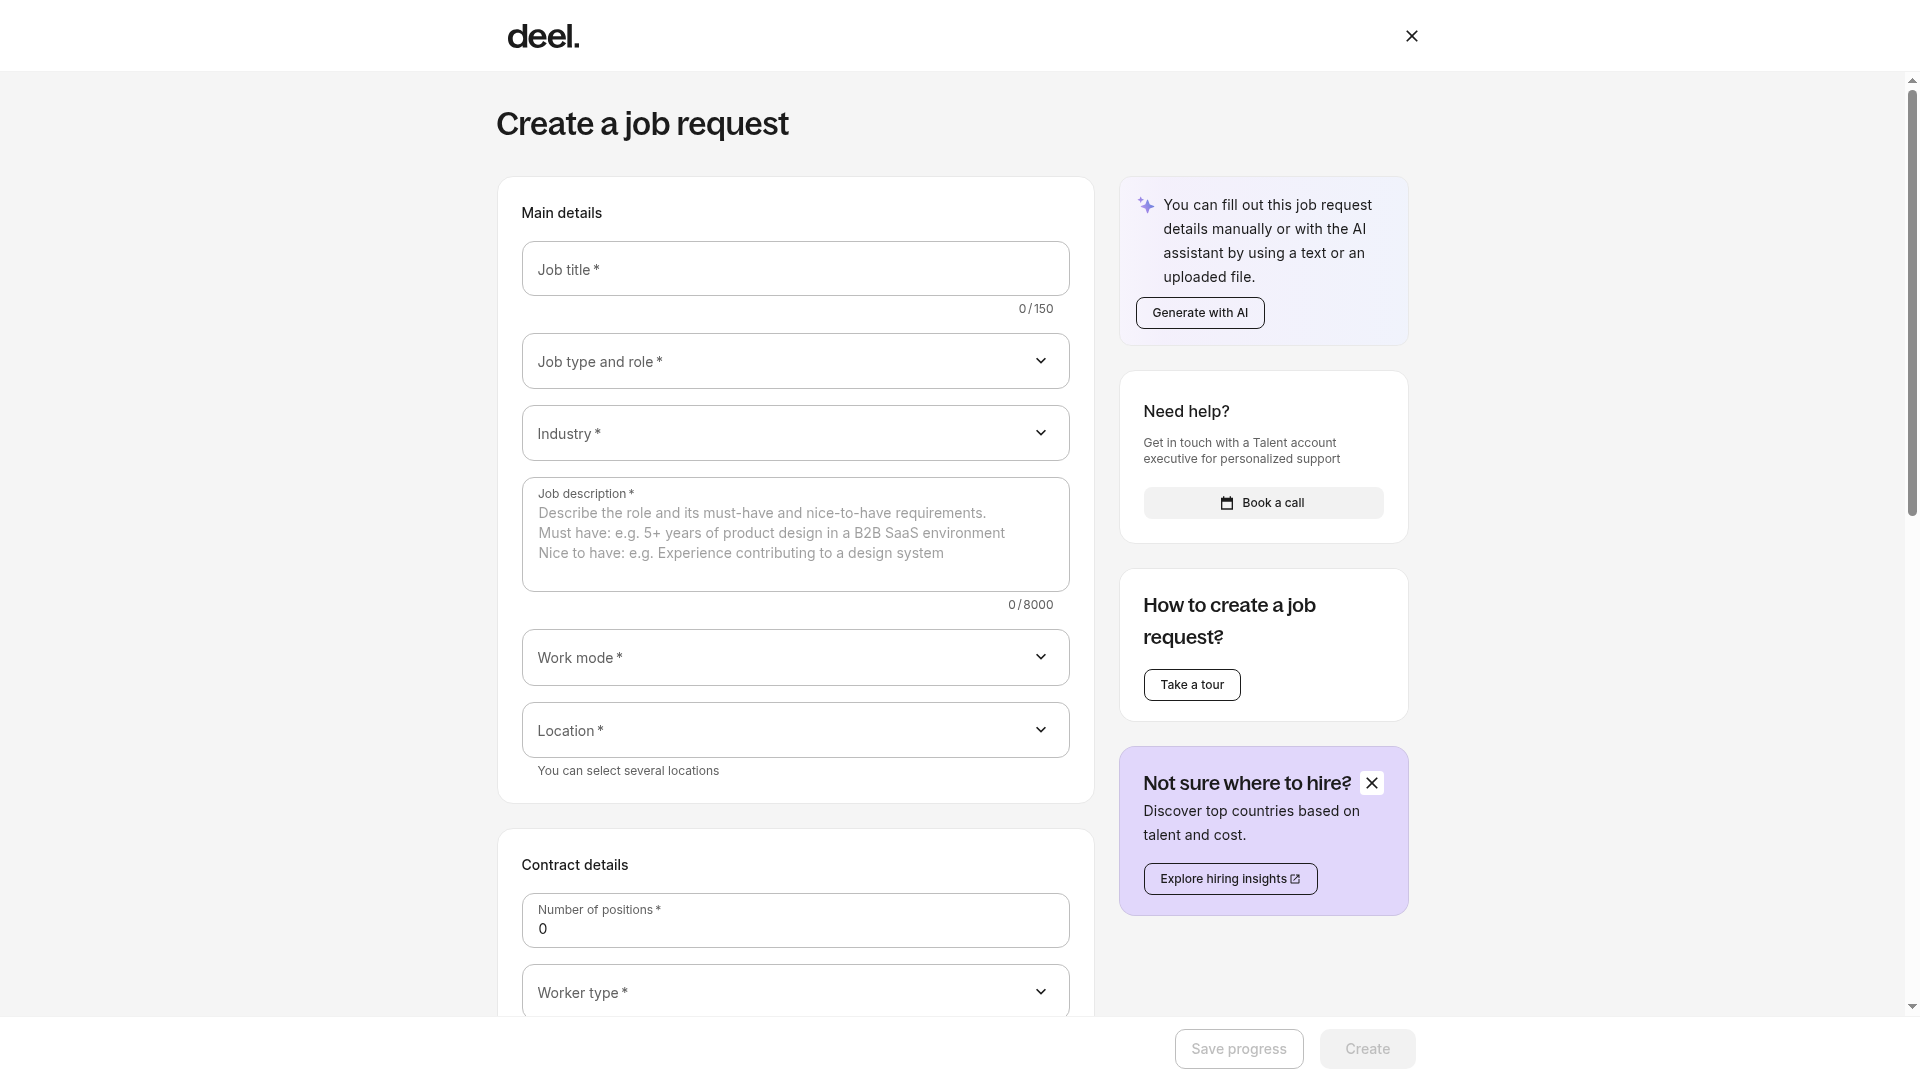Click the AI sparkle icon
Screen dimensions: 1920x1080
(x=1146, y=205)
